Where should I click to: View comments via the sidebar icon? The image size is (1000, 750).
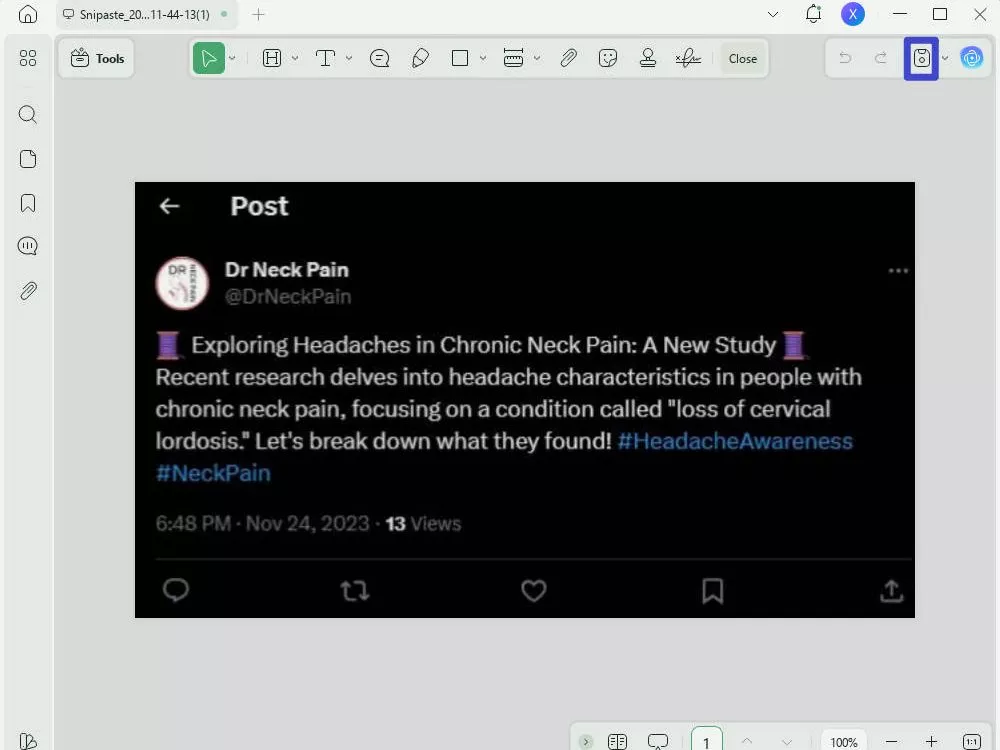tap(27, 245)
